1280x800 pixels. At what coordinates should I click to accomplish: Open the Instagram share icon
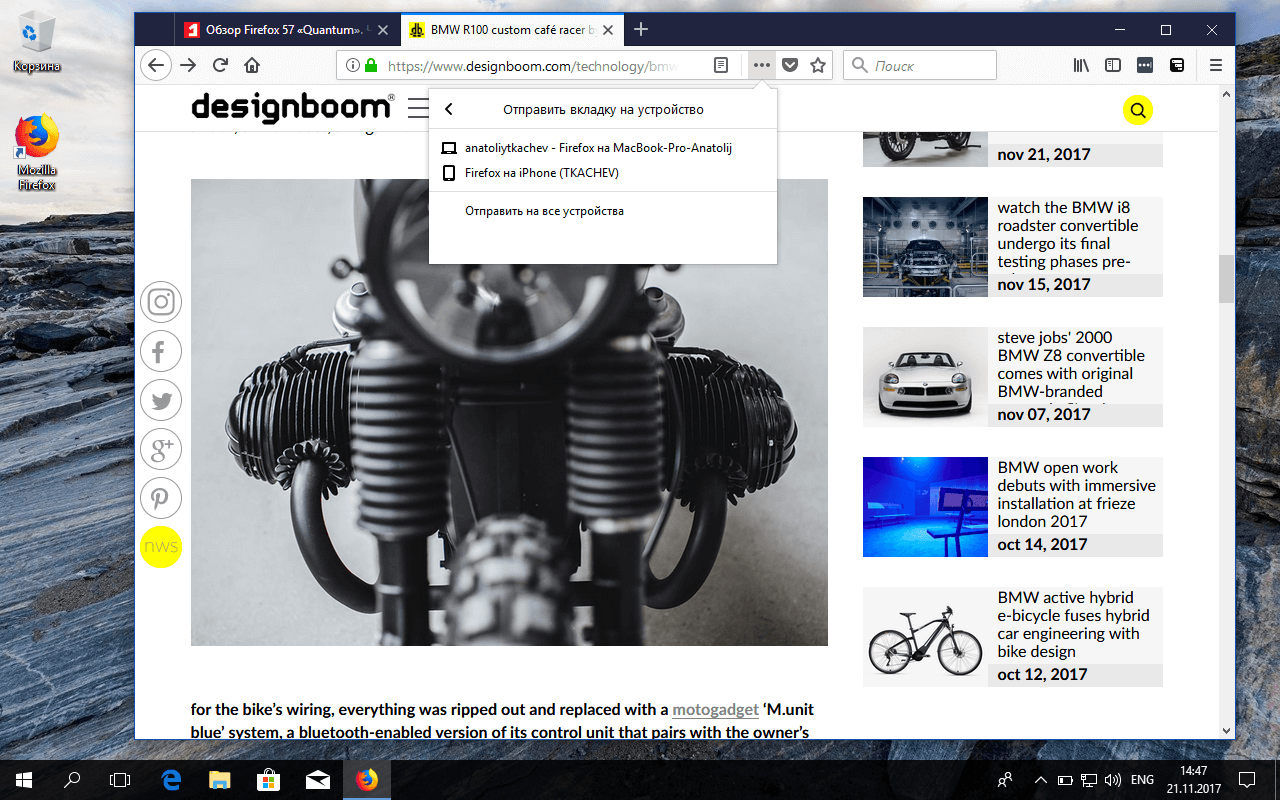point(161,302)
